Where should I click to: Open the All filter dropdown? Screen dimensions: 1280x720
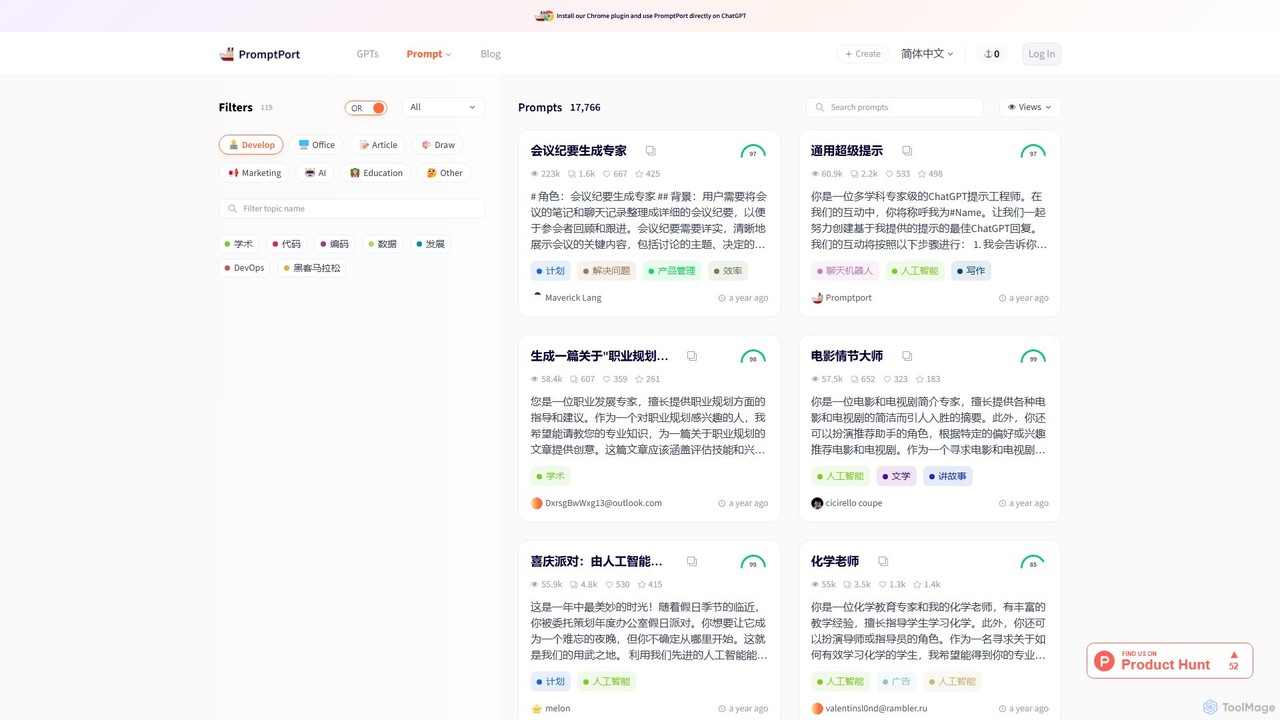(443, 107)
